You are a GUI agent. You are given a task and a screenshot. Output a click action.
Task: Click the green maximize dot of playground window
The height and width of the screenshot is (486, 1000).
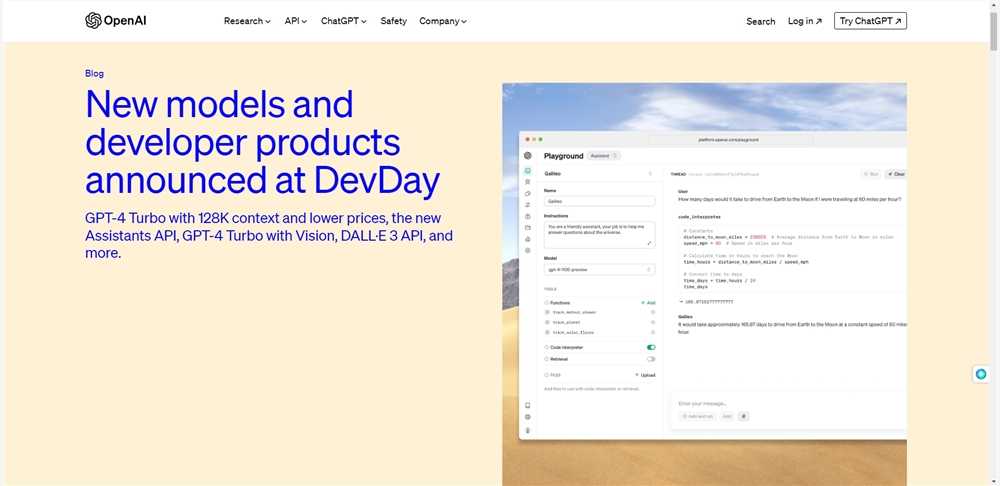[x=541, y=140]
